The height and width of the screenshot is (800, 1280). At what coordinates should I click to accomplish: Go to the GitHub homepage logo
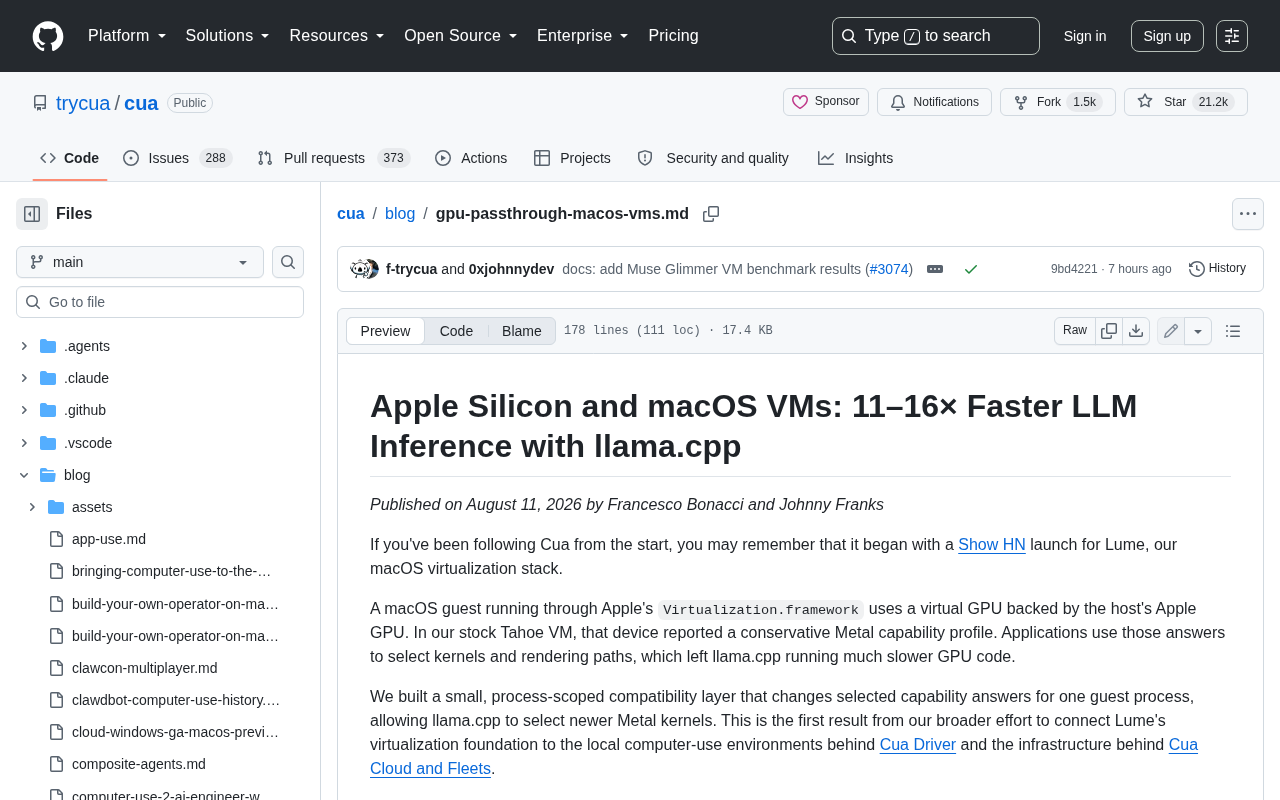[48, 36]
